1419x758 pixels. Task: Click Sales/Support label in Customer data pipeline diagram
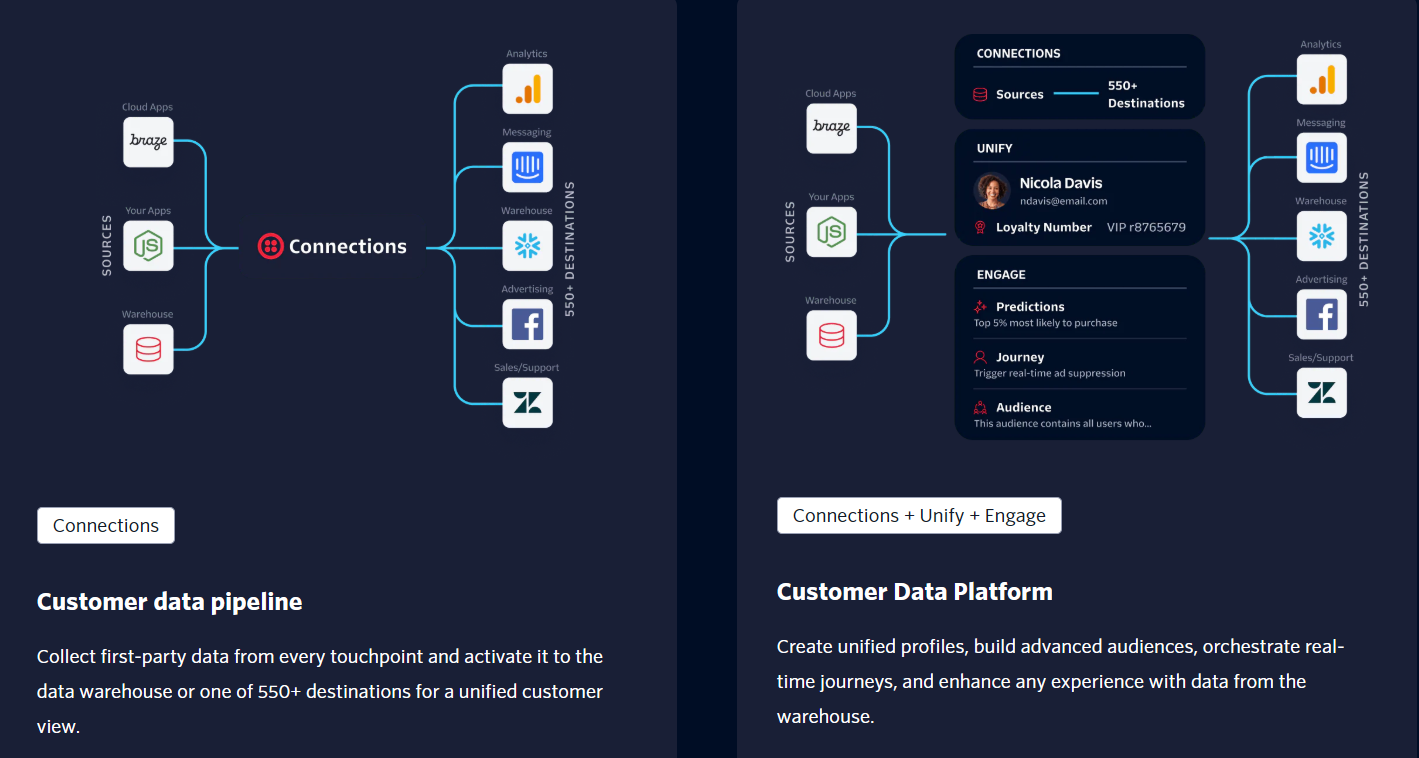click(x=527, y=367)
